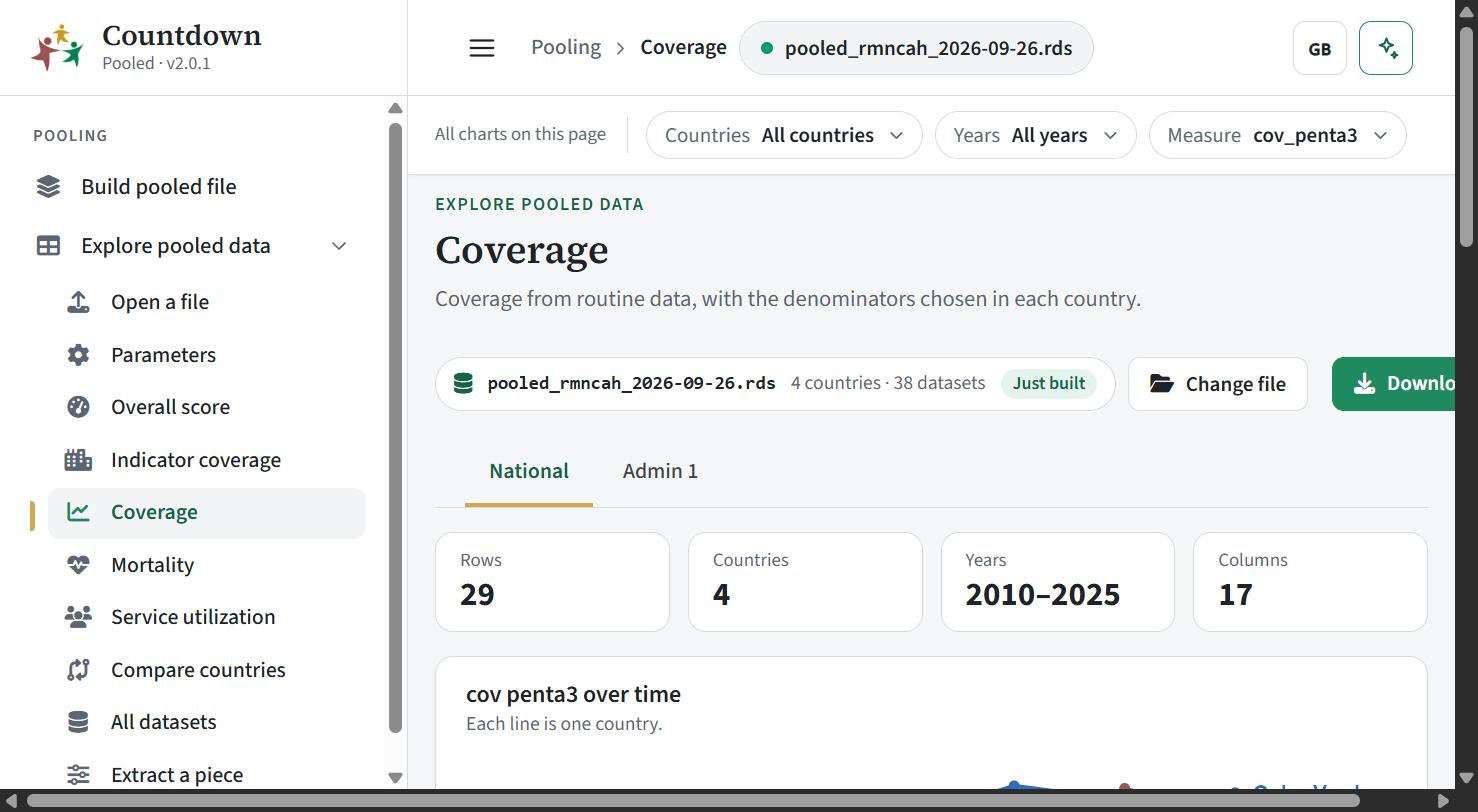Click the Just built status badge

(x=1049, y=383)
